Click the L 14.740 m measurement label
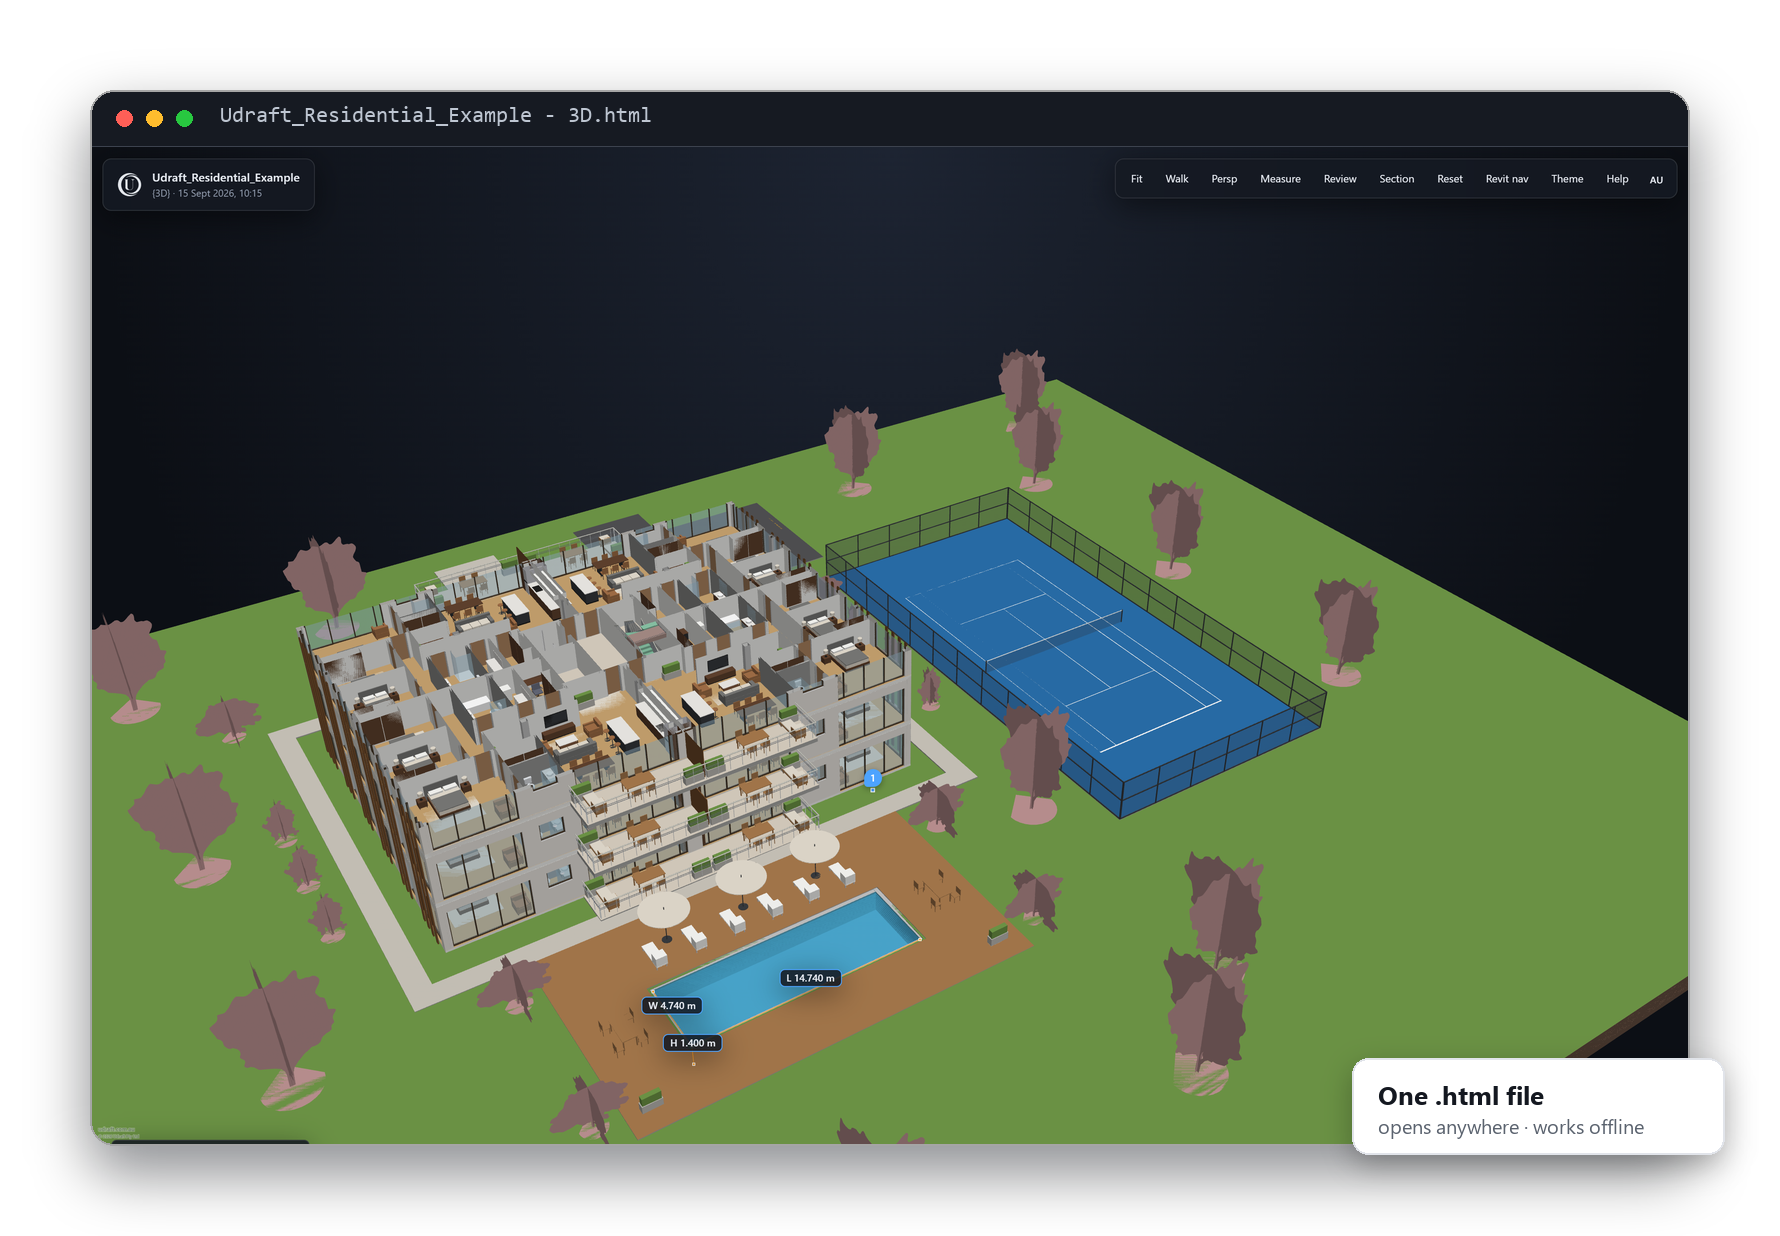 pos(810,978)
